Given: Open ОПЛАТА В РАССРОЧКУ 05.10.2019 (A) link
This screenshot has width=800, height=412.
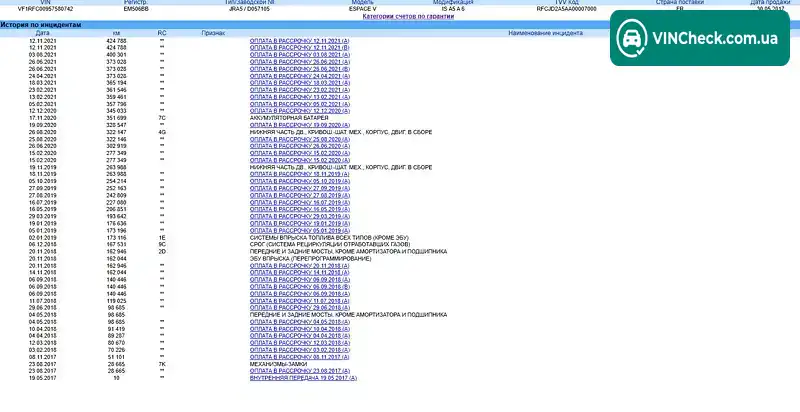Looking at the screenshot, I should click(299, 181).
